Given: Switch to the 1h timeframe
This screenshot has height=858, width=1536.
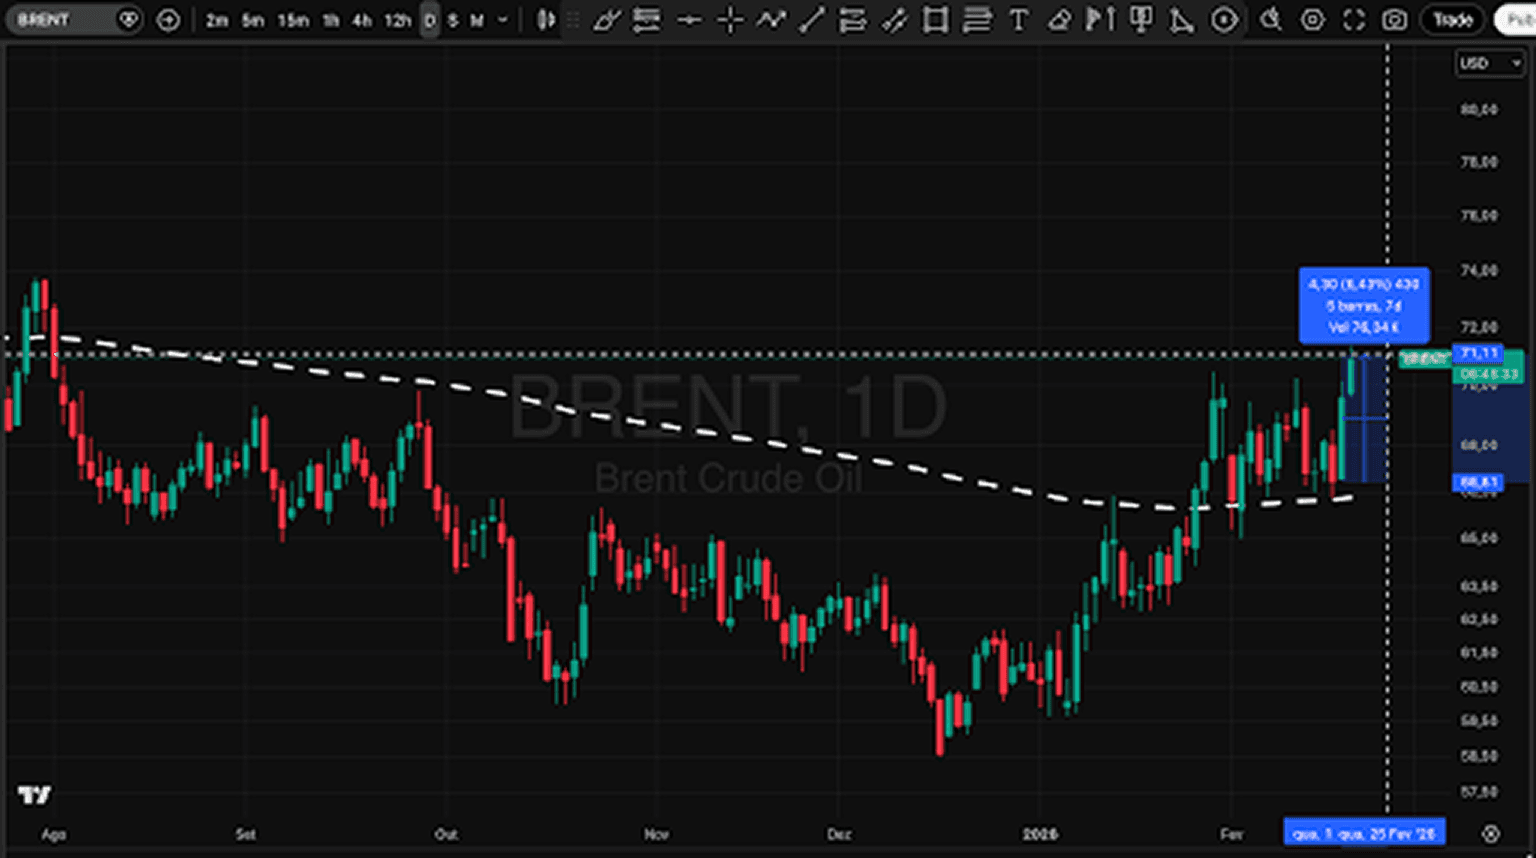Looking at the screenshot, I should point(331,20).
